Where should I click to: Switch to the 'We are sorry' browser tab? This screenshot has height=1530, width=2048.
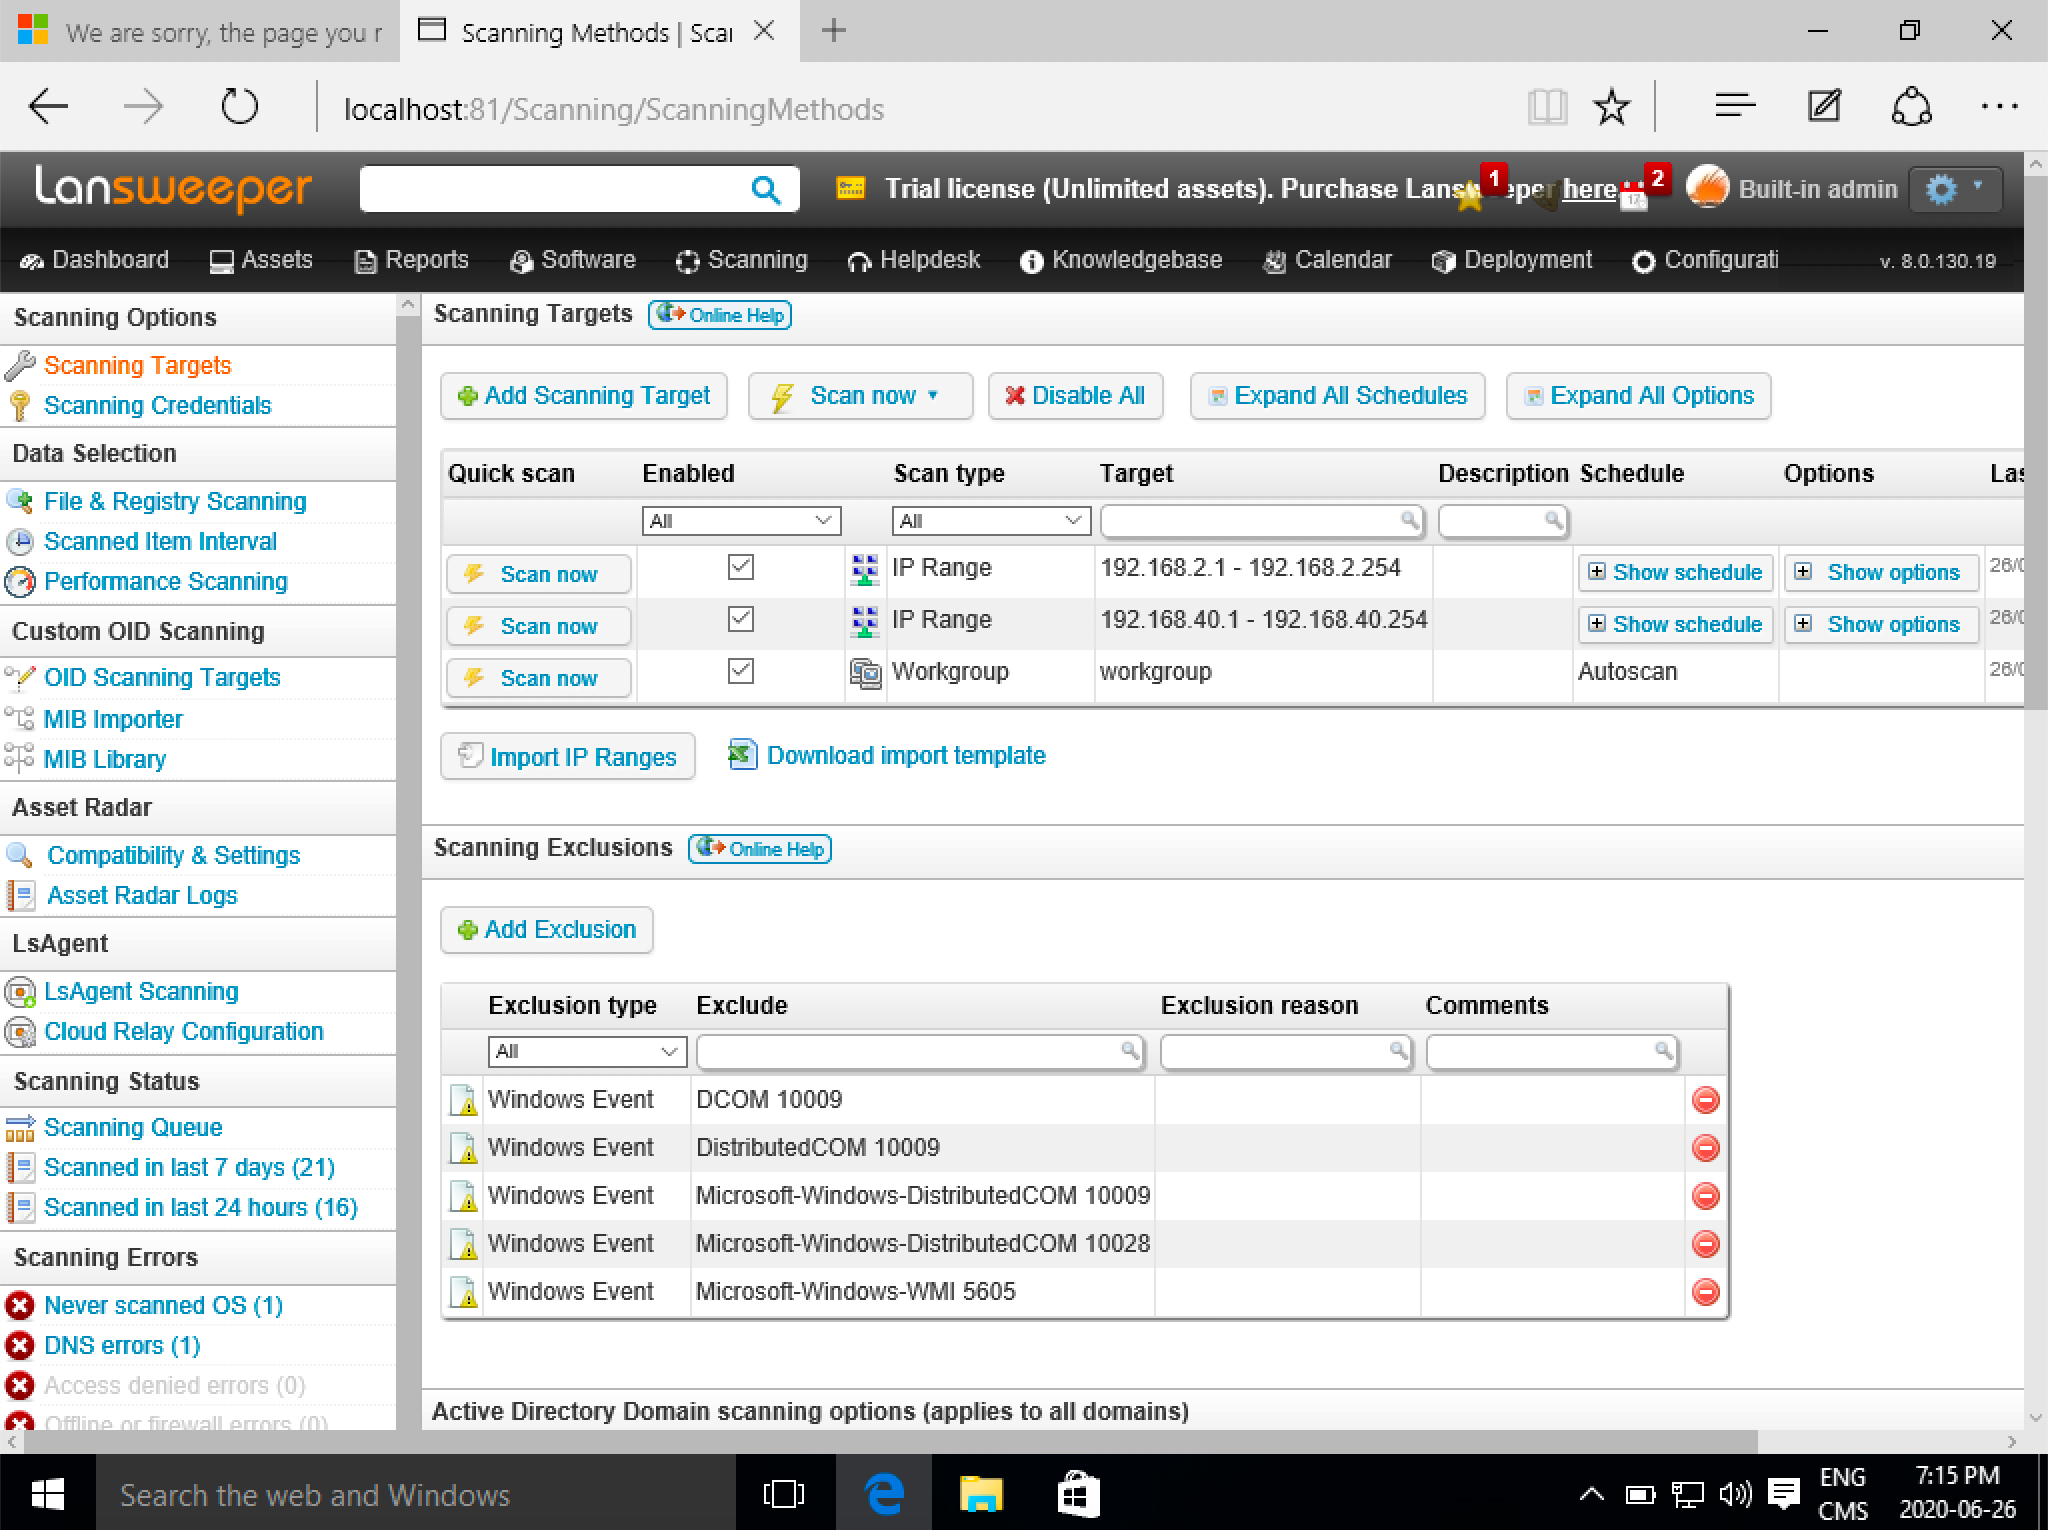coord(200,32)
